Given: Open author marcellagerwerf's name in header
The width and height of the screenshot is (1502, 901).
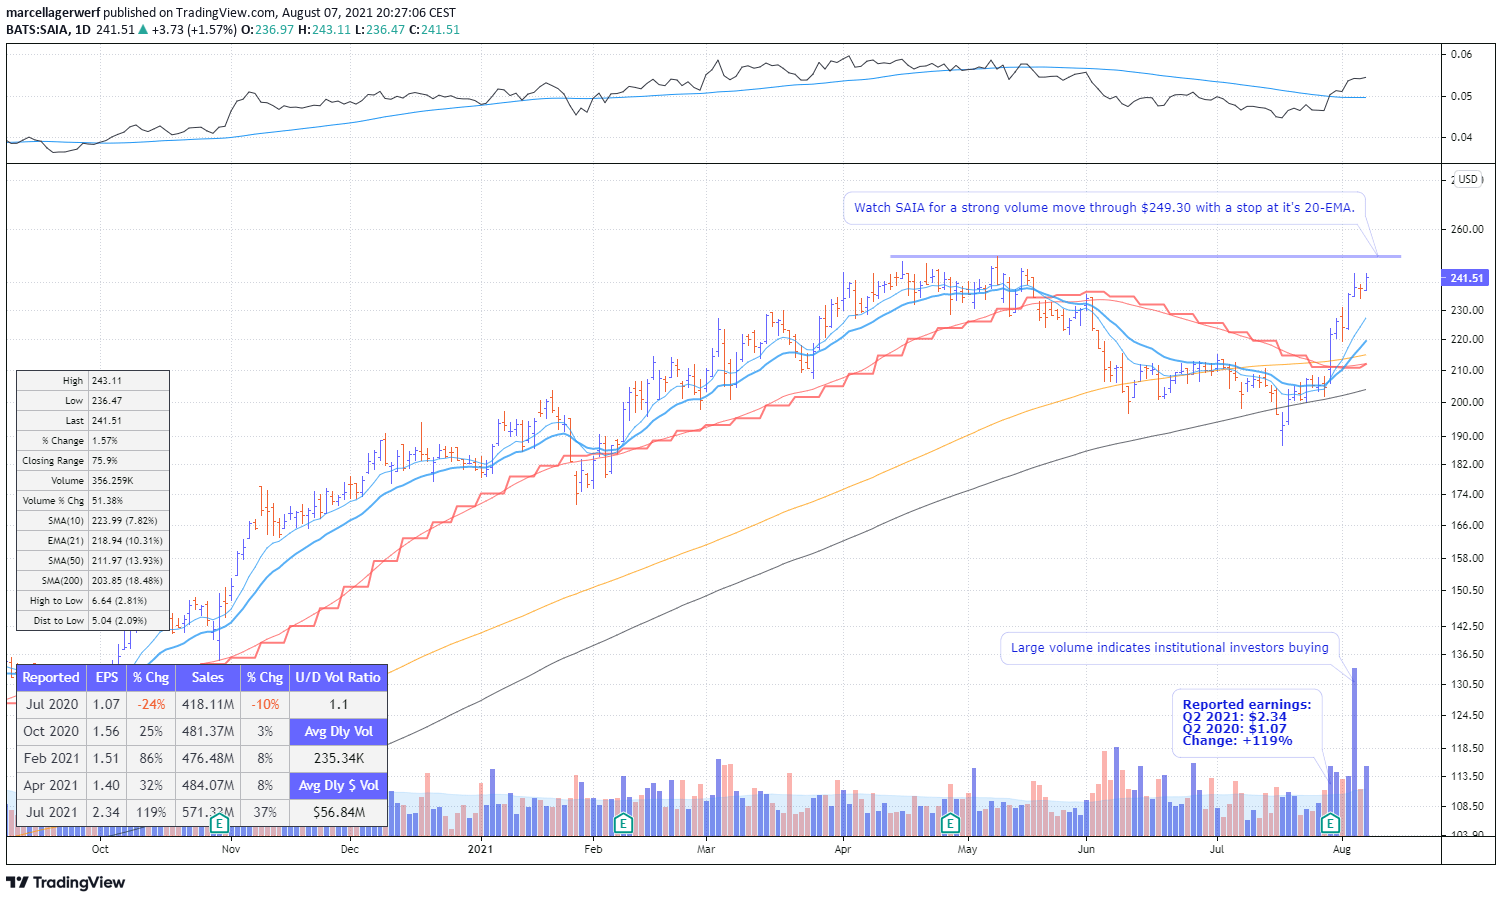Looking at the screenshot, I should tap(53, 13).
